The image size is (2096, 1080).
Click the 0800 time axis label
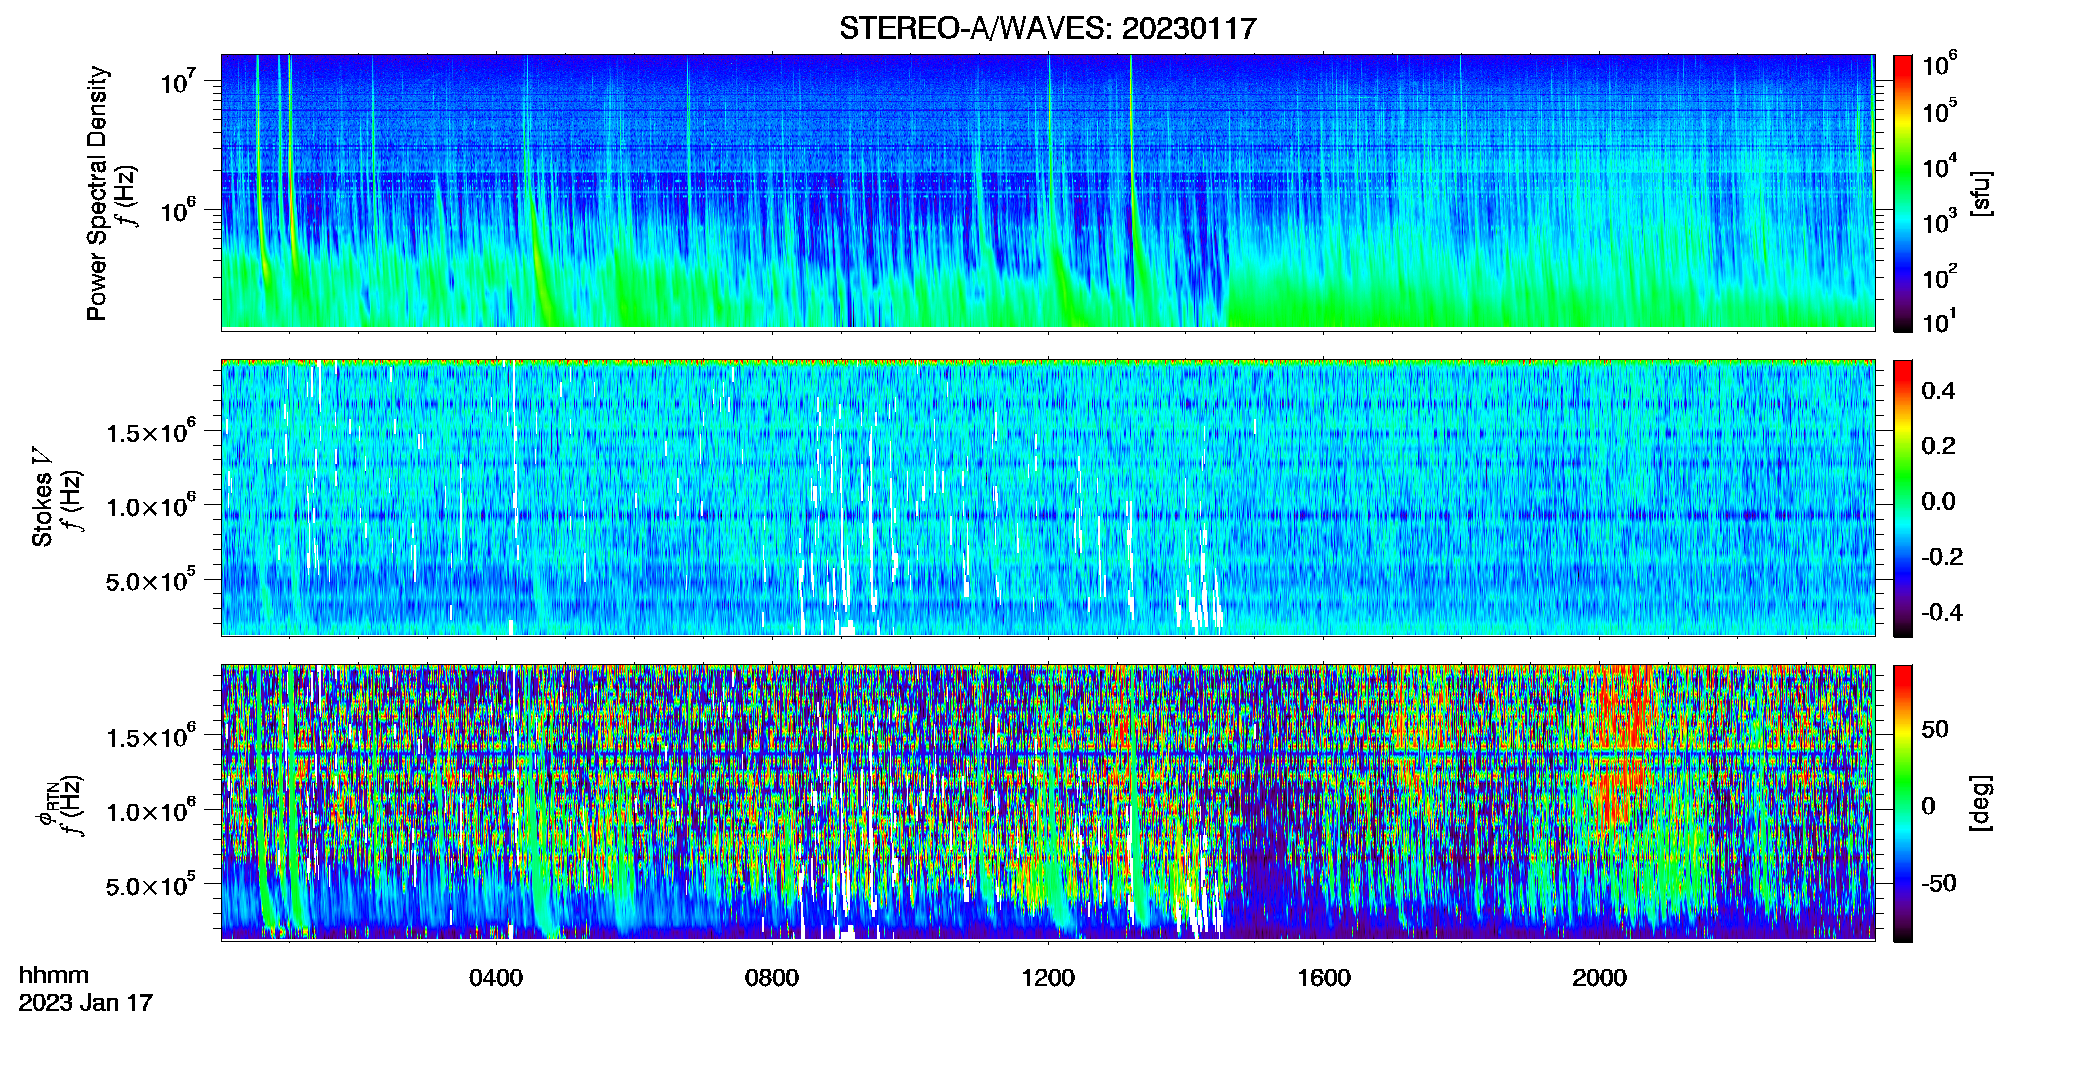(772, 977)
